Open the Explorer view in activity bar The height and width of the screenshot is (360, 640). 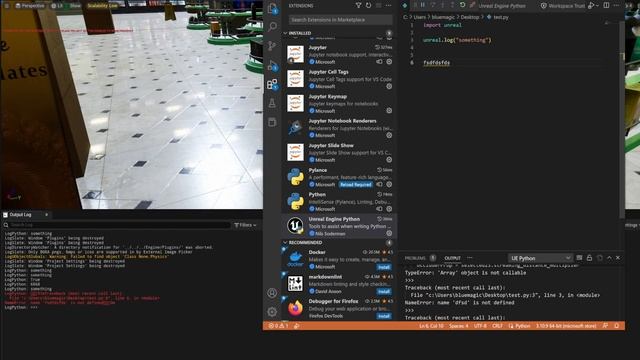[272, 8]
